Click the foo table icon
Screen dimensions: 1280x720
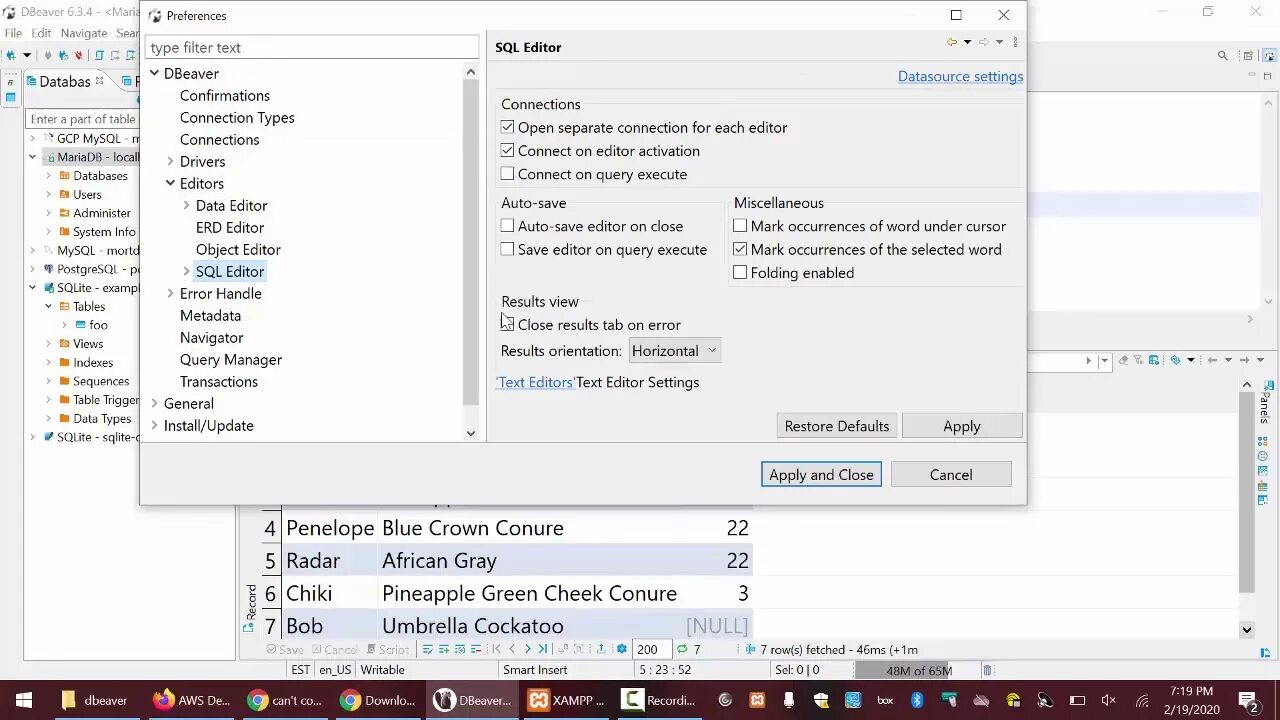81,325
